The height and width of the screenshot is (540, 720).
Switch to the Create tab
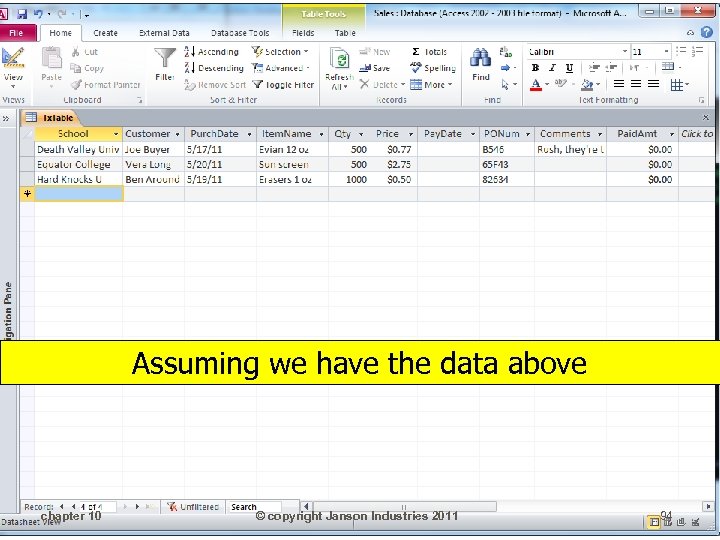[x=105, y=33]
